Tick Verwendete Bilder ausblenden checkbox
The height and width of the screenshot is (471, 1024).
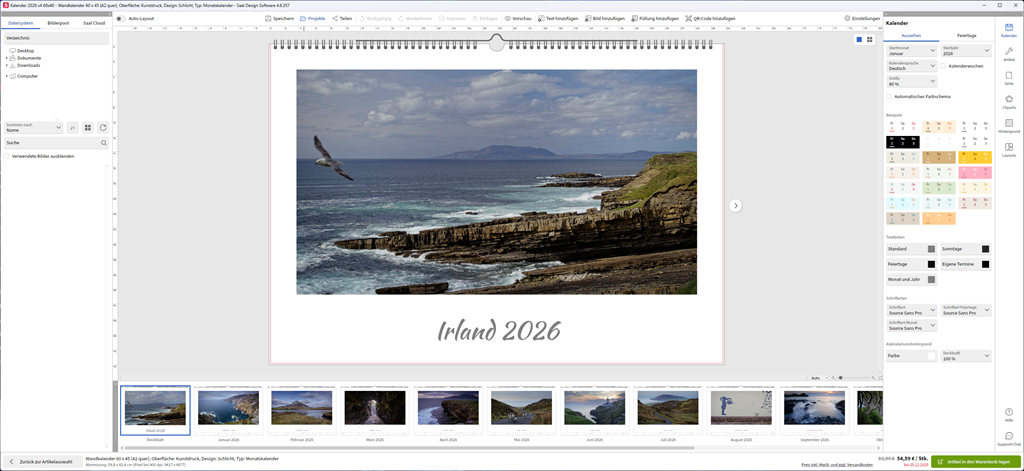coord(8,156)
